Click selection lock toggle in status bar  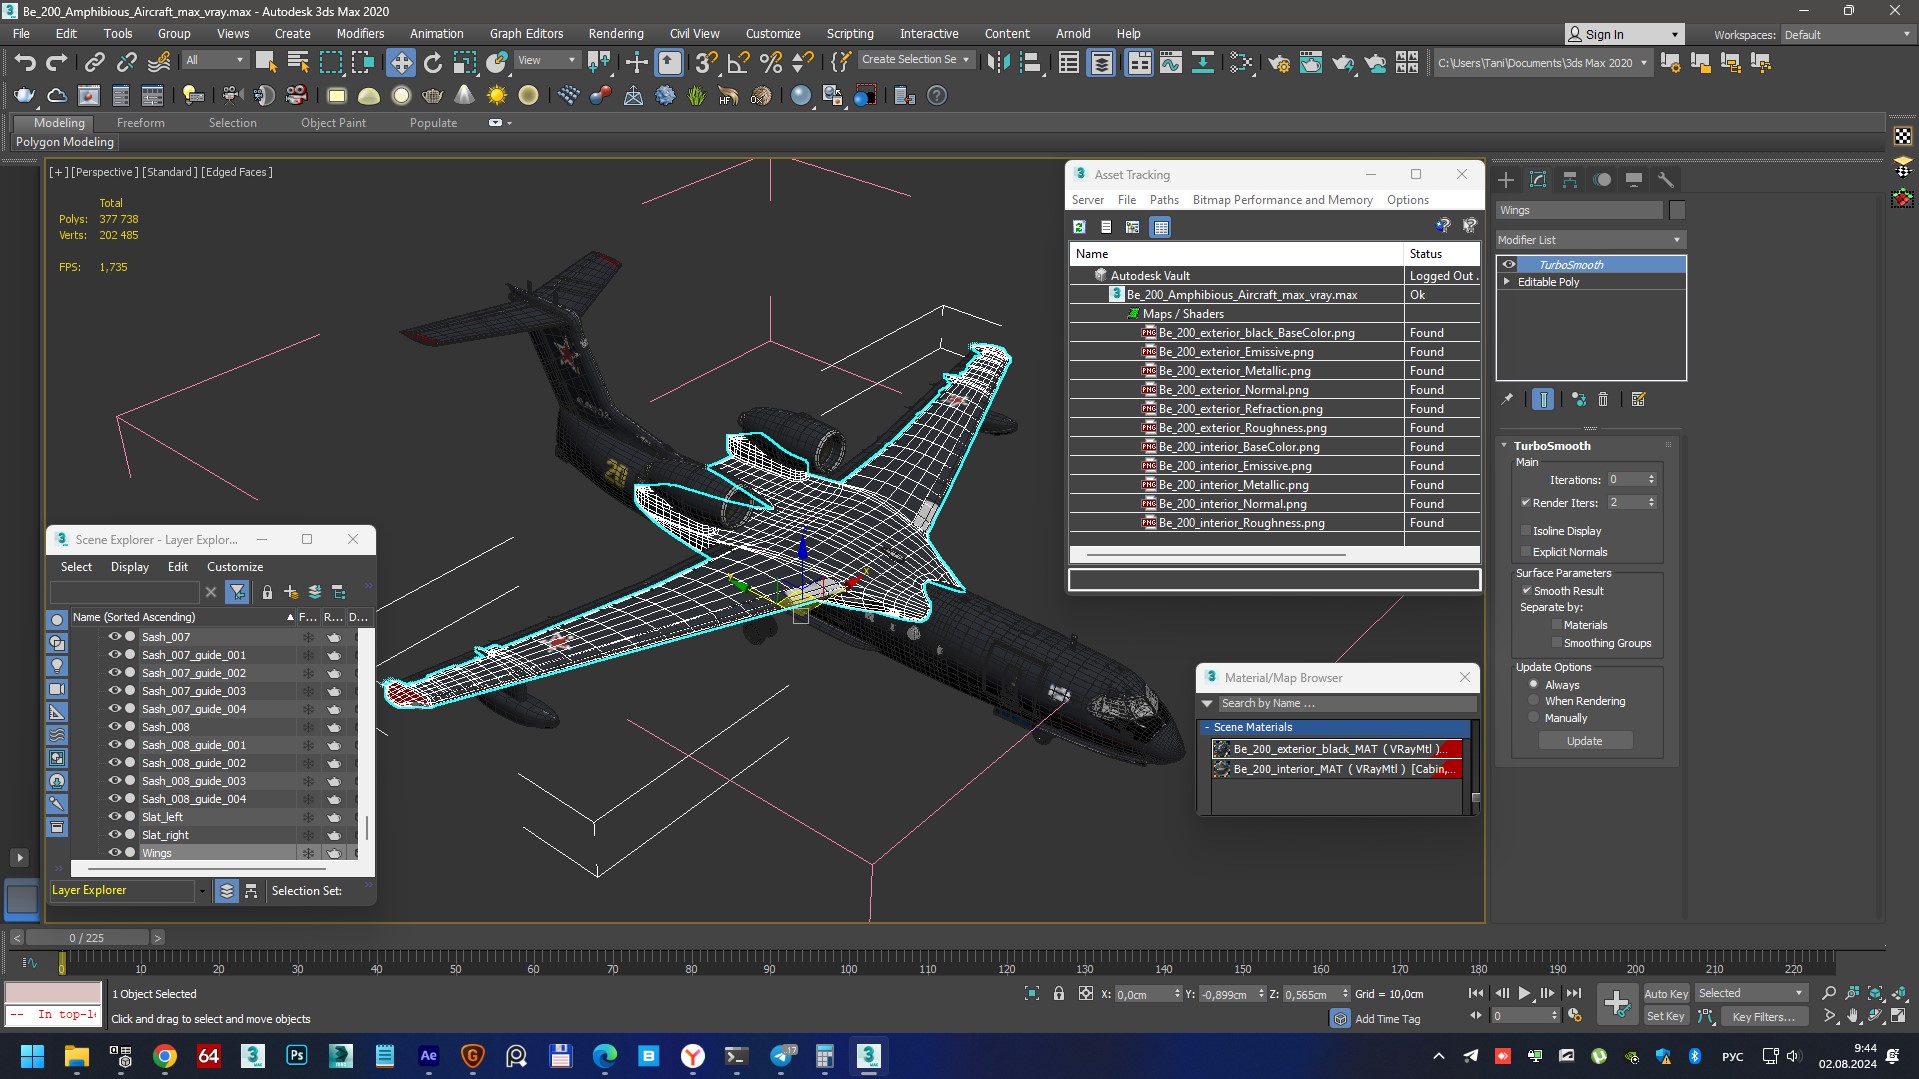[1059, 993]
